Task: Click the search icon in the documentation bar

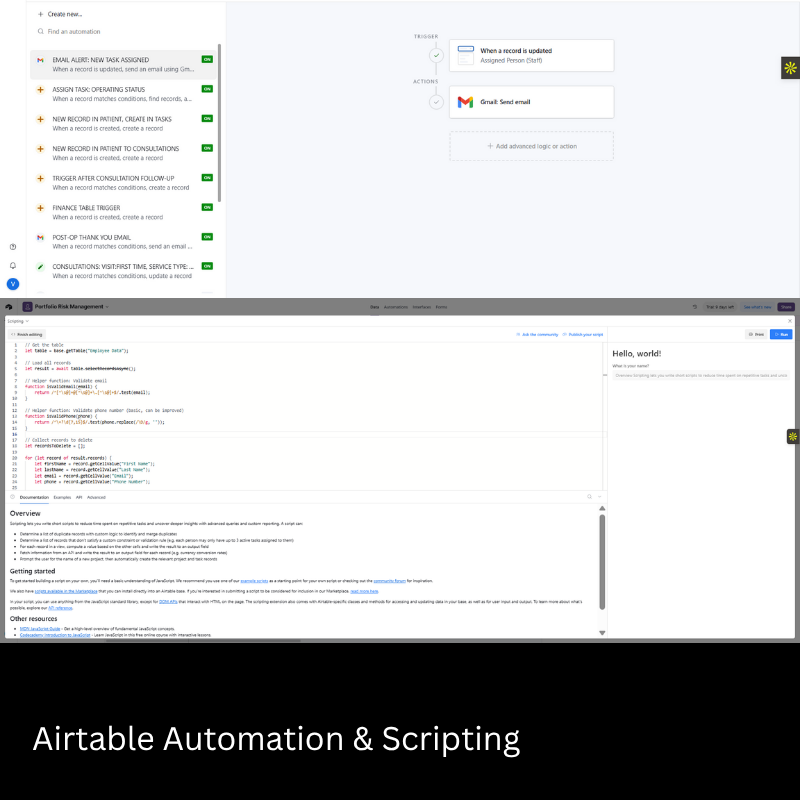Action: (589, 497)
